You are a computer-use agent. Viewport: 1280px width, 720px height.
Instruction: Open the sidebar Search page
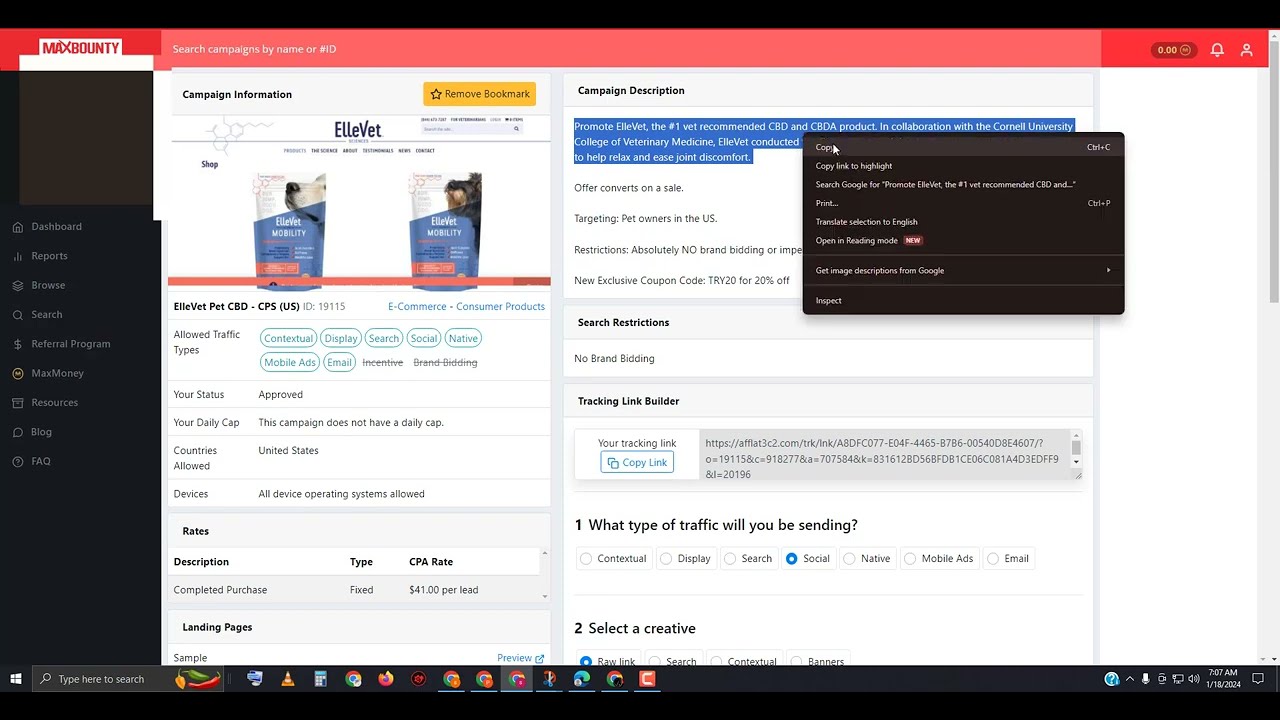tap(46, 314)
